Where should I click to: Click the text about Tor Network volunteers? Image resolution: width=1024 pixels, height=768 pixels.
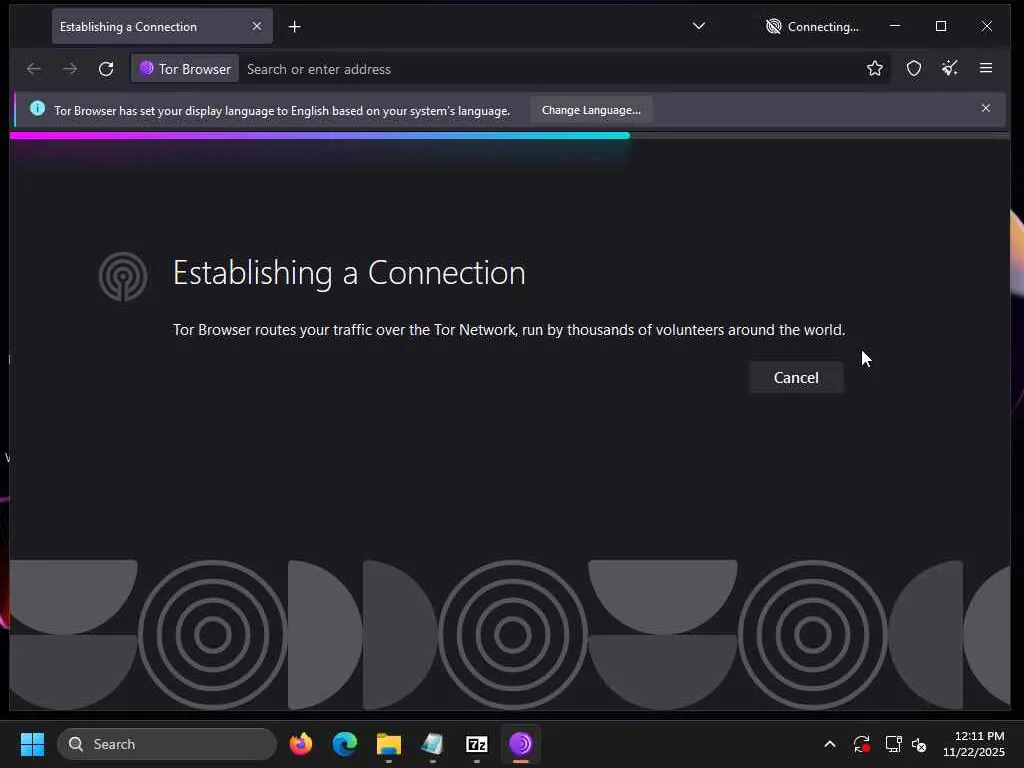[509, 330]
